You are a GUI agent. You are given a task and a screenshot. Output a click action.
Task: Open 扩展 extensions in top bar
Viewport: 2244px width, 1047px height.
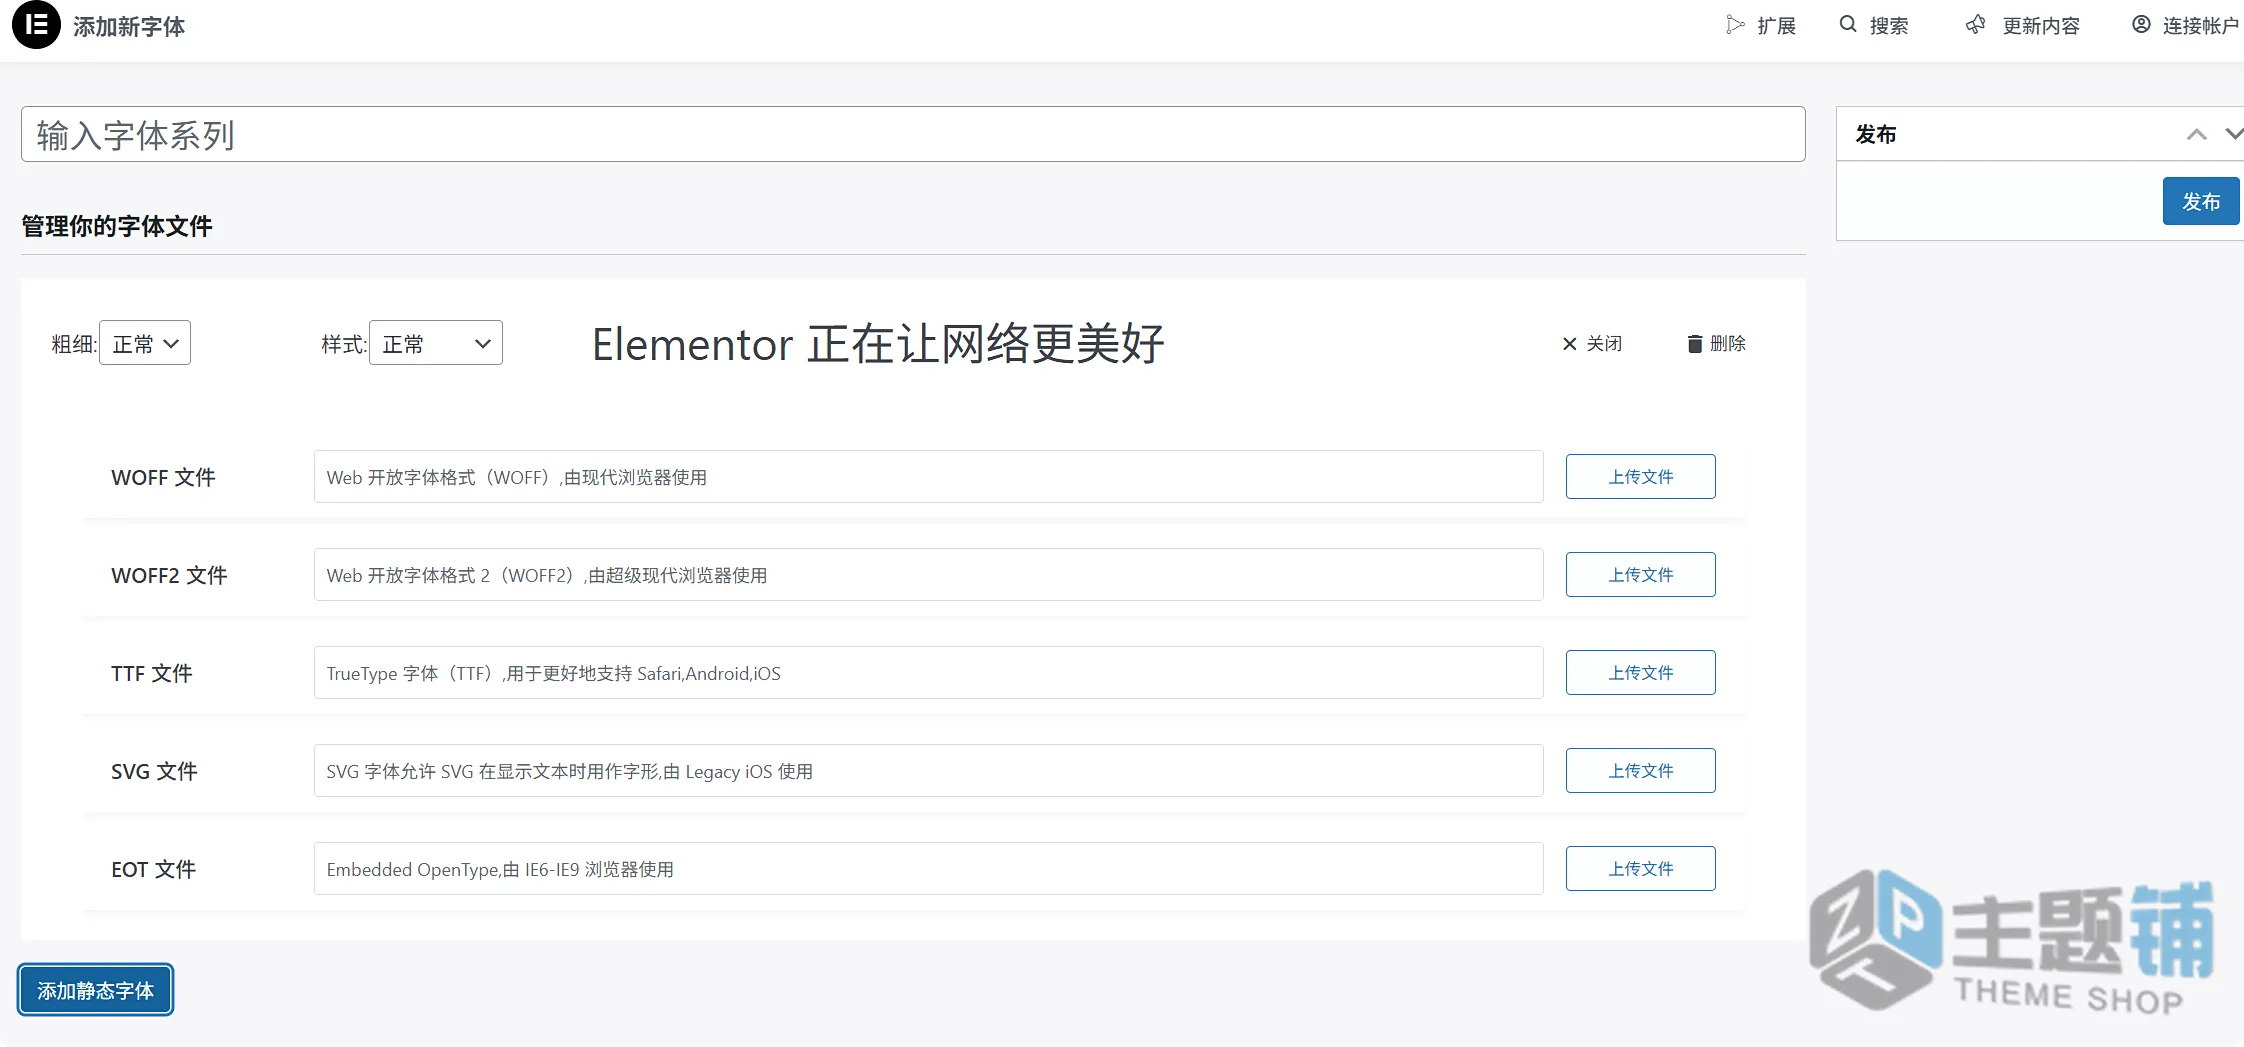1761,26
